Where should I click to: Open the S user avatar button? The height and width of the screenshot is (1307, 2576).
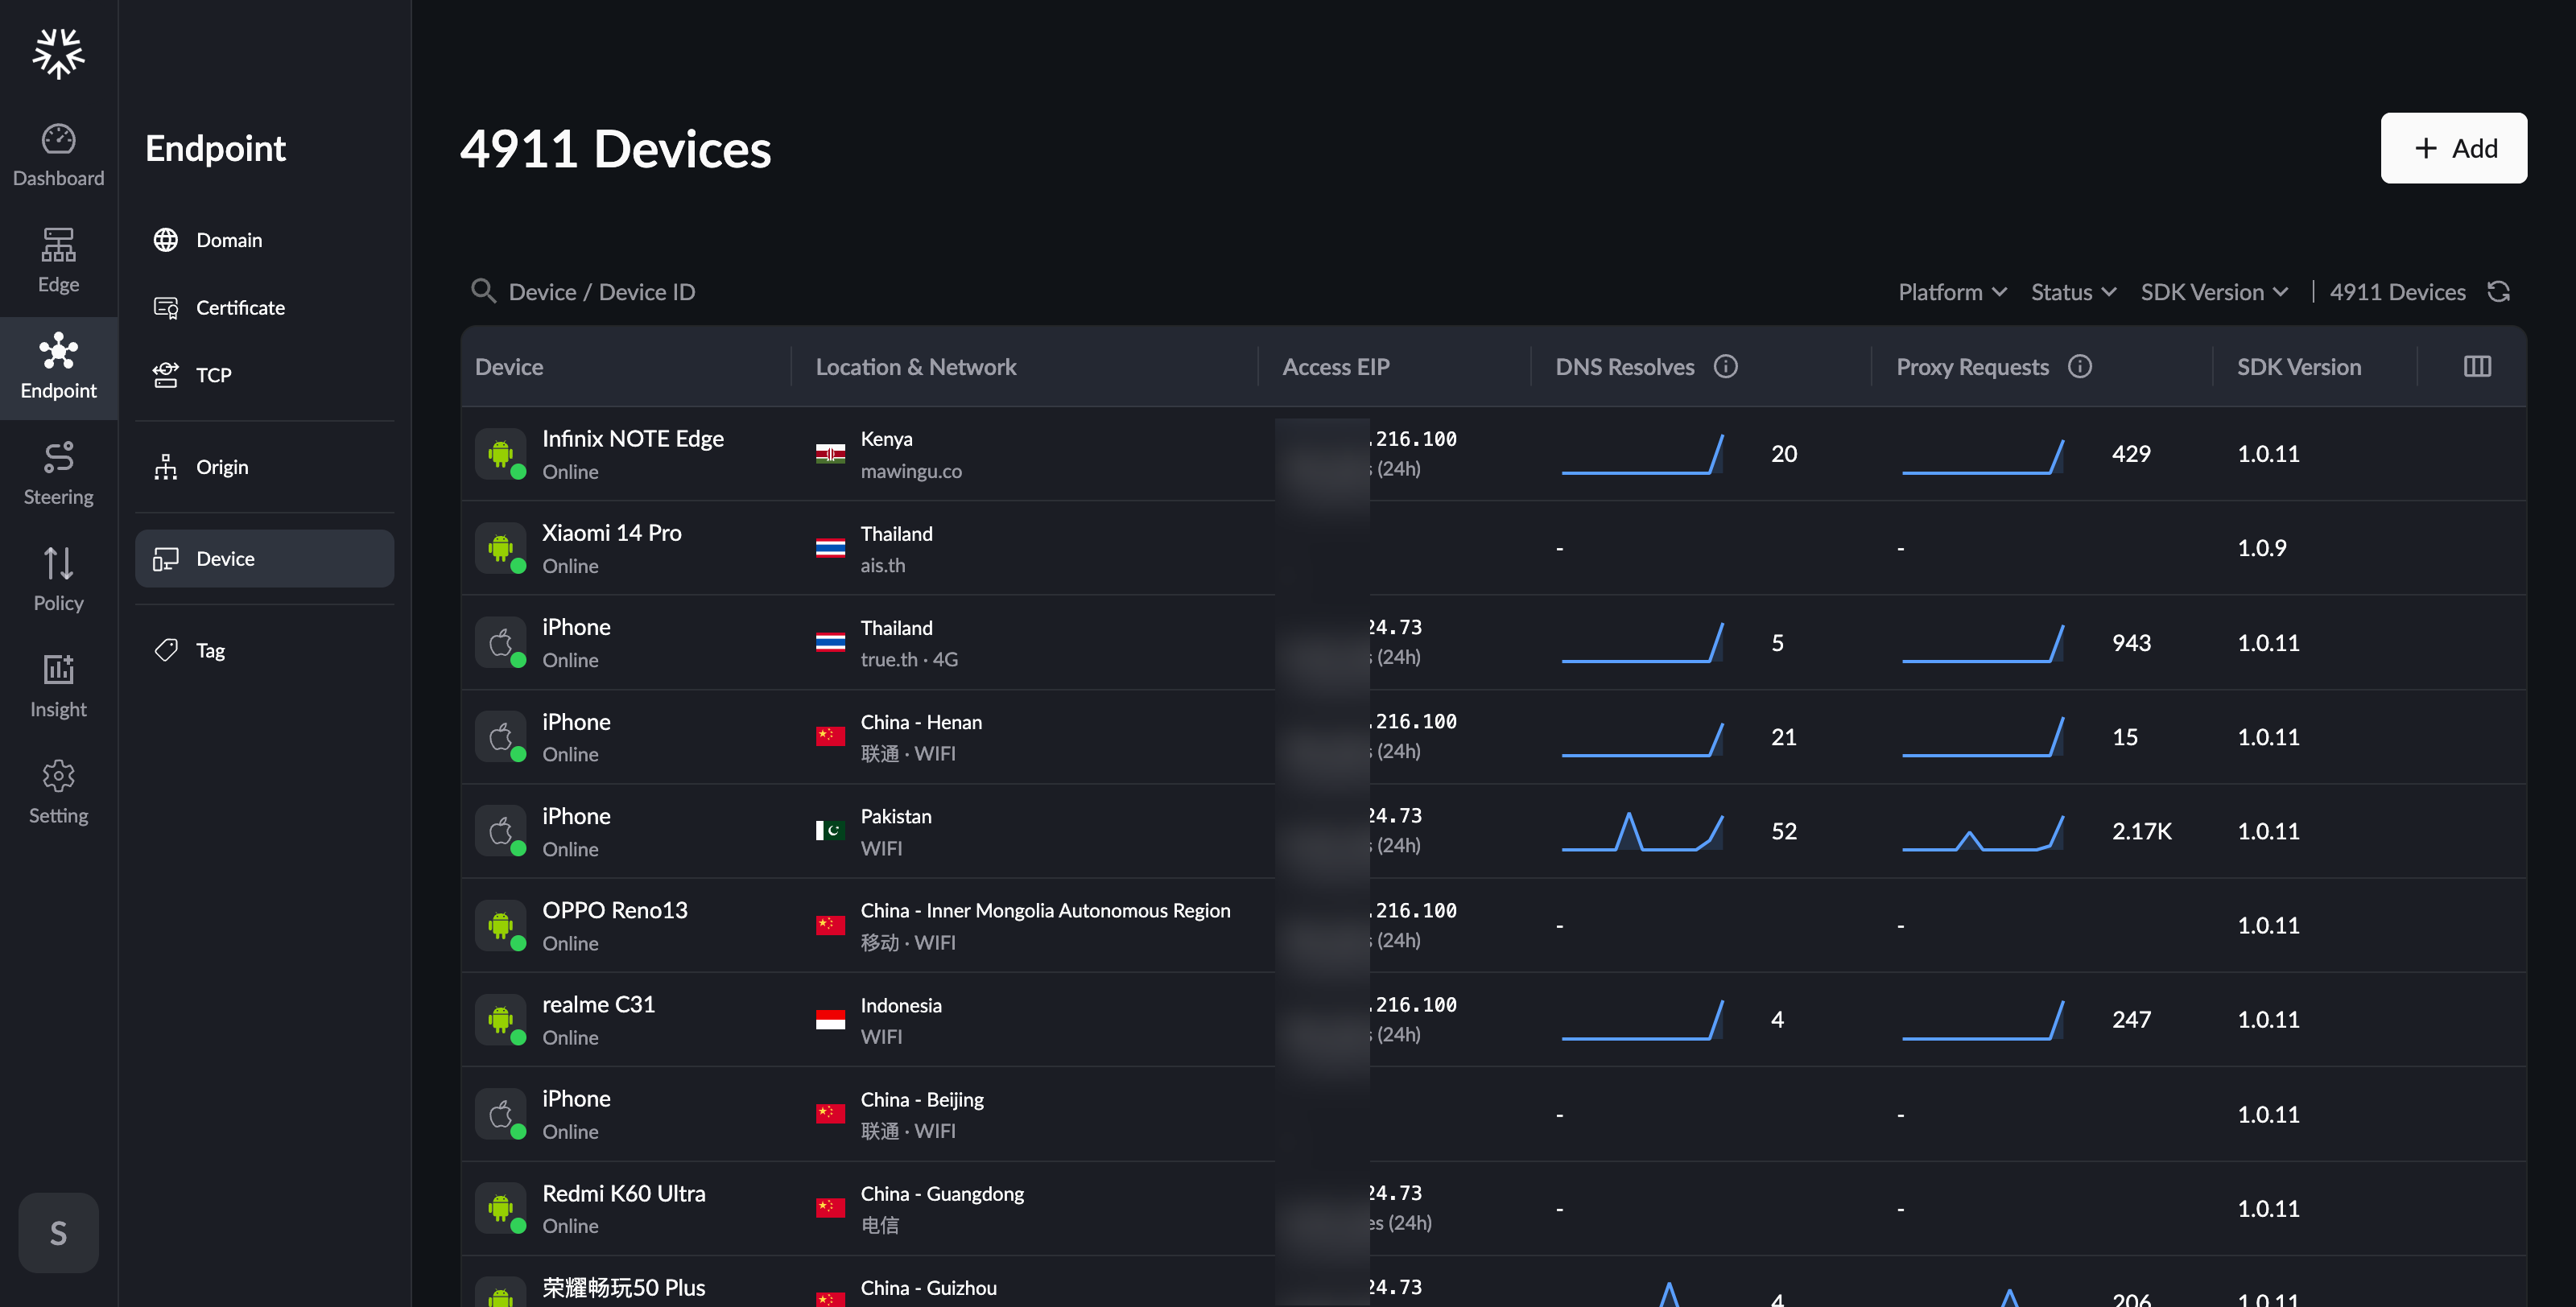tap(58, 1233)
